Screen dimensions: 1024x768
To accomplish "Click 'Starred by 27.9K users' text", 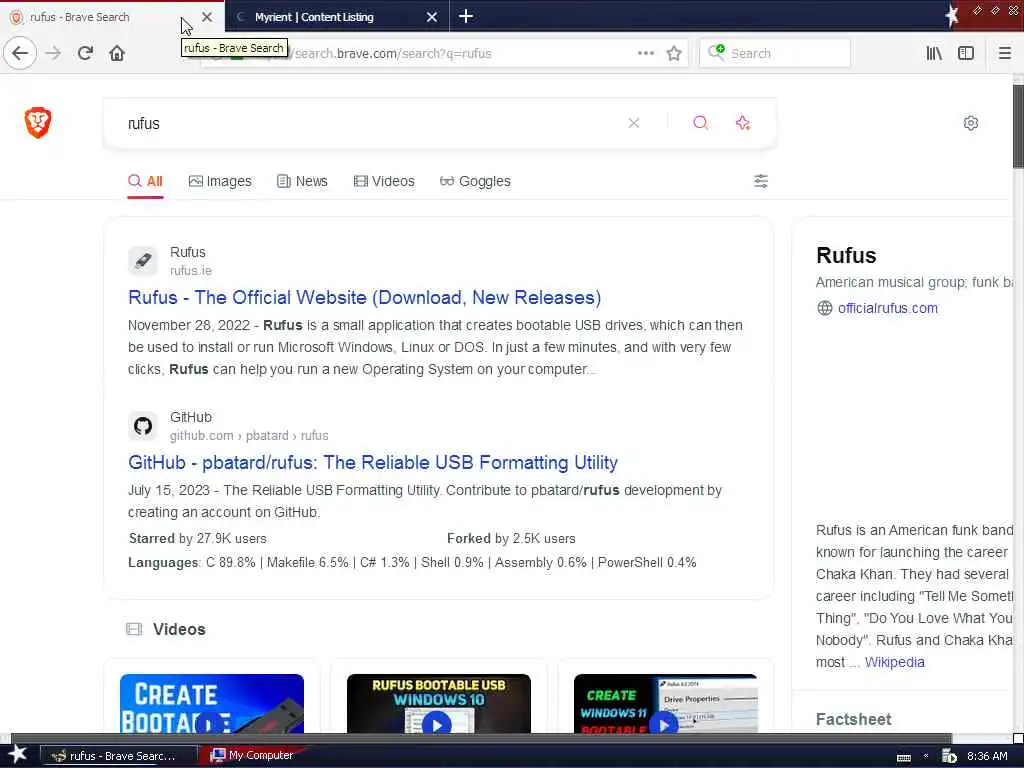I will pyautogui.click(x=198, y=538).
